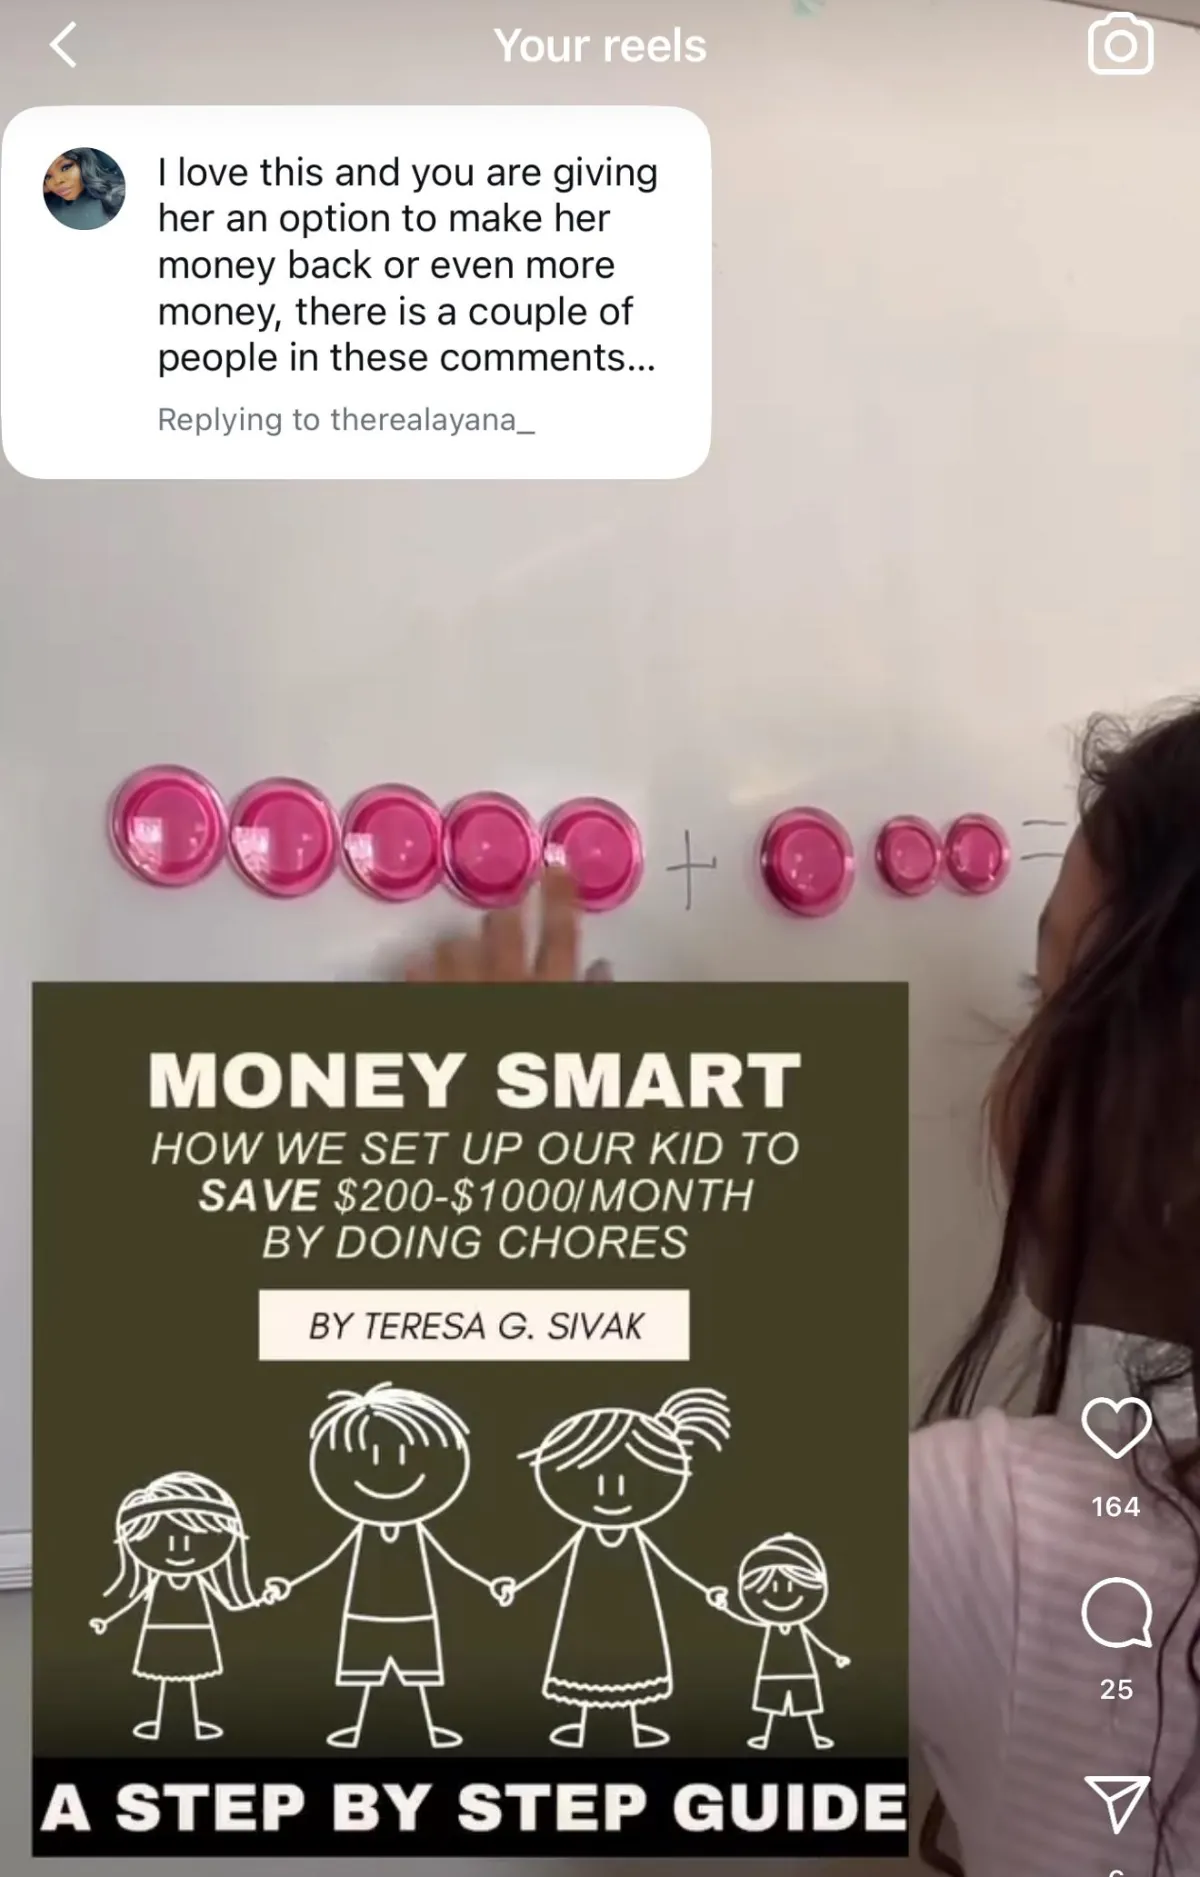Tap 'Replying to therealayana_' text

pos(346,419)
